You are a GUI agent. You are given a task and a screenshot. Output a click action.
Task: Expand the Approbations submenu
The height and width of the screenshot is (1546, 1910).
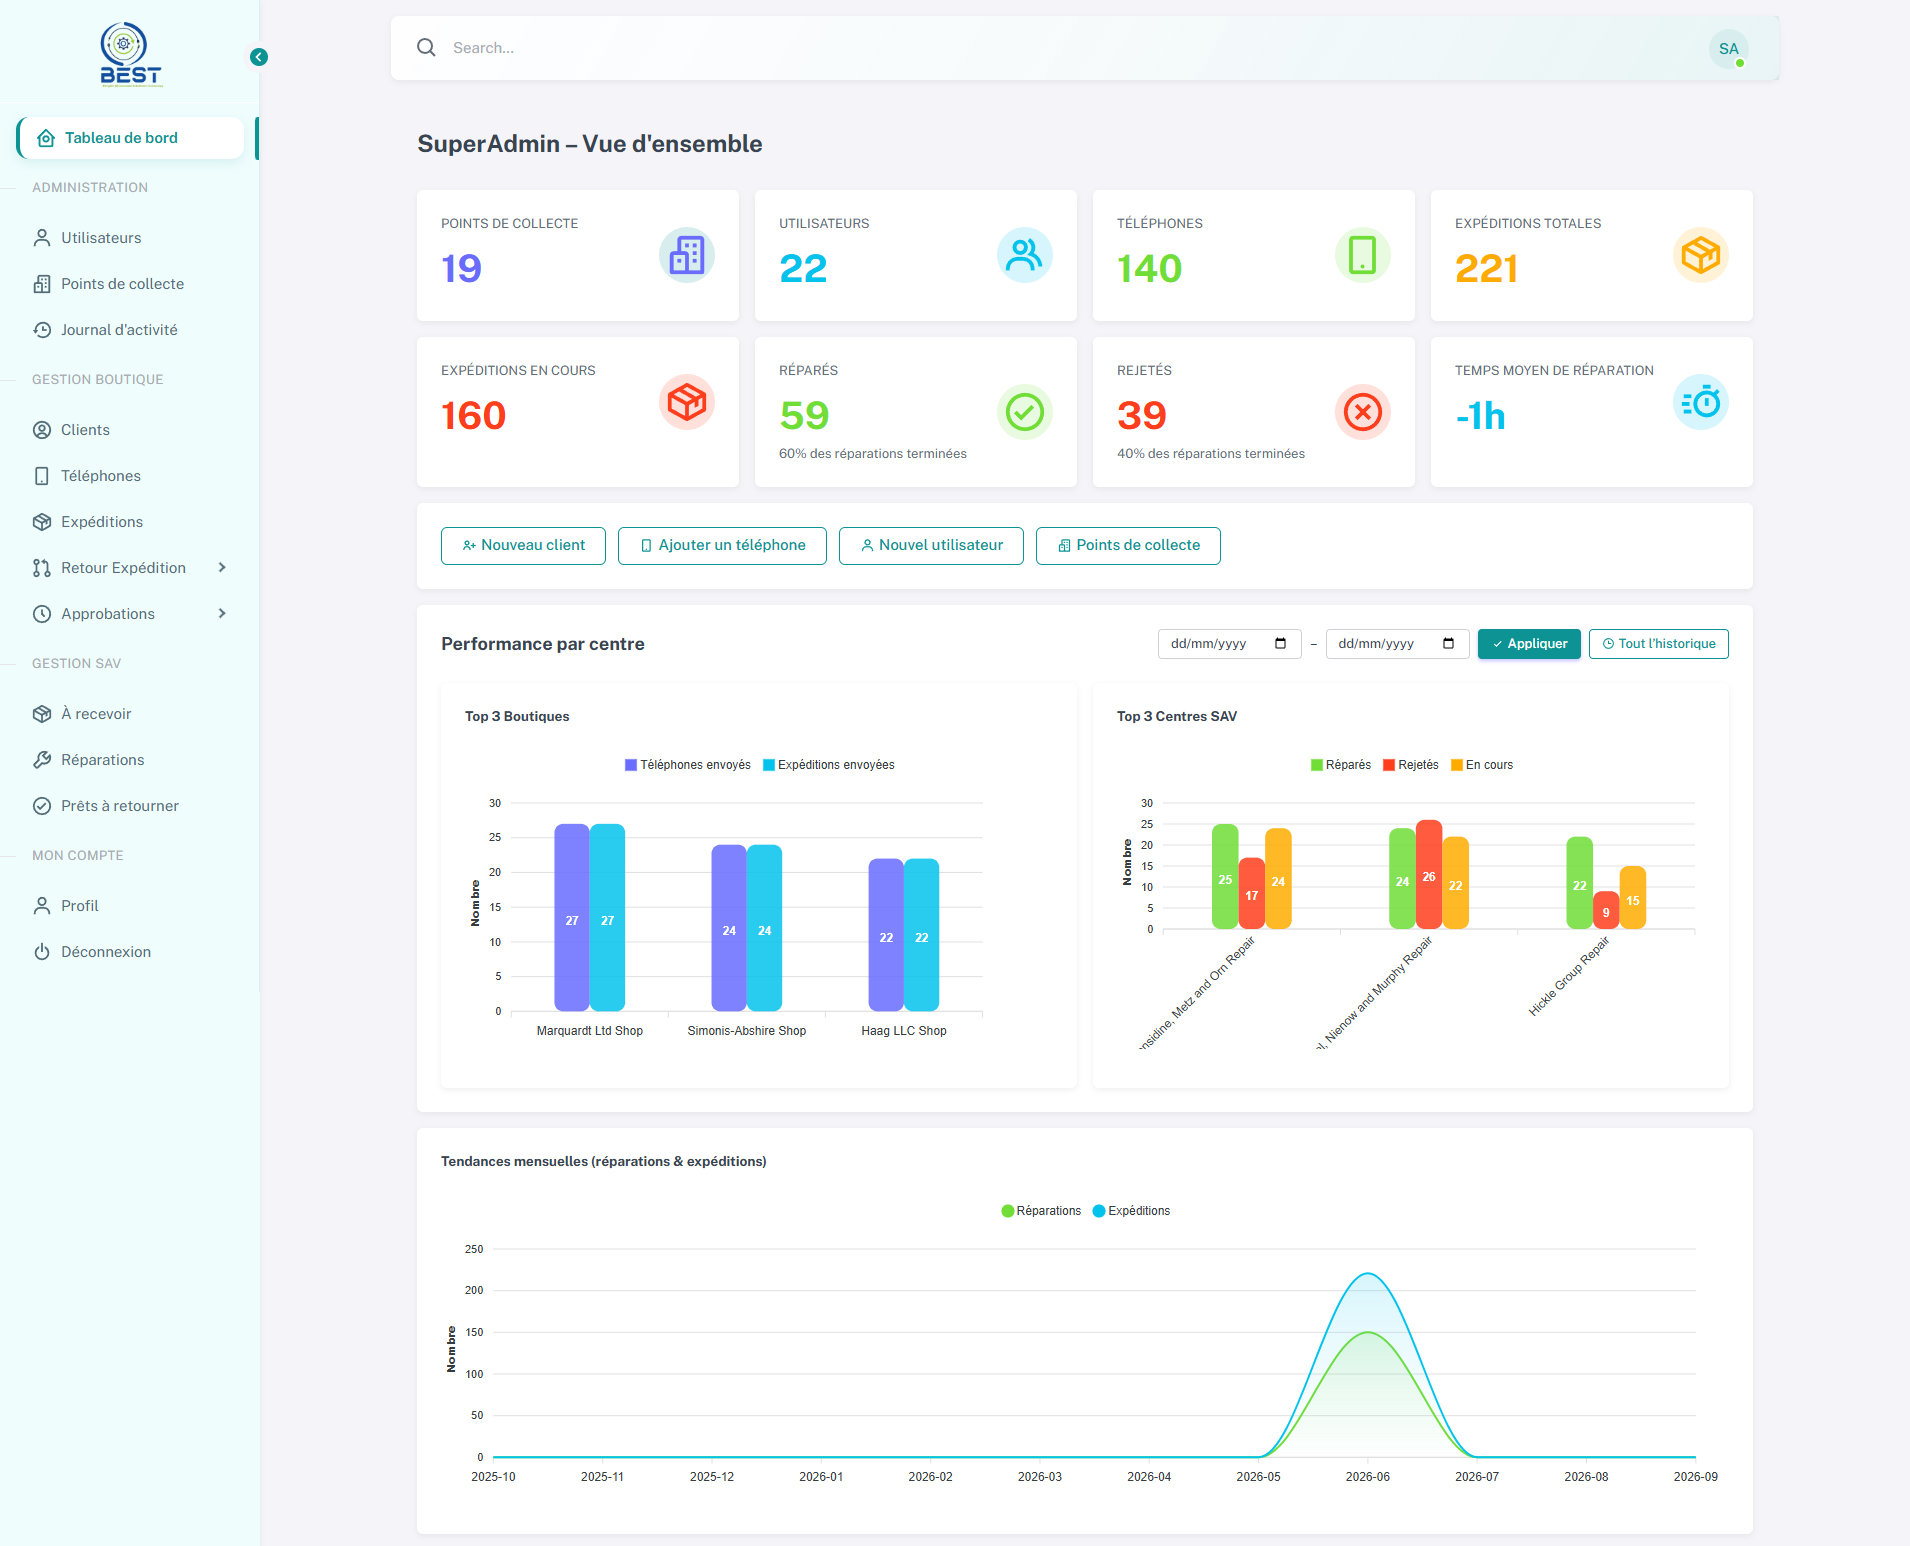[x=222, y=614]
